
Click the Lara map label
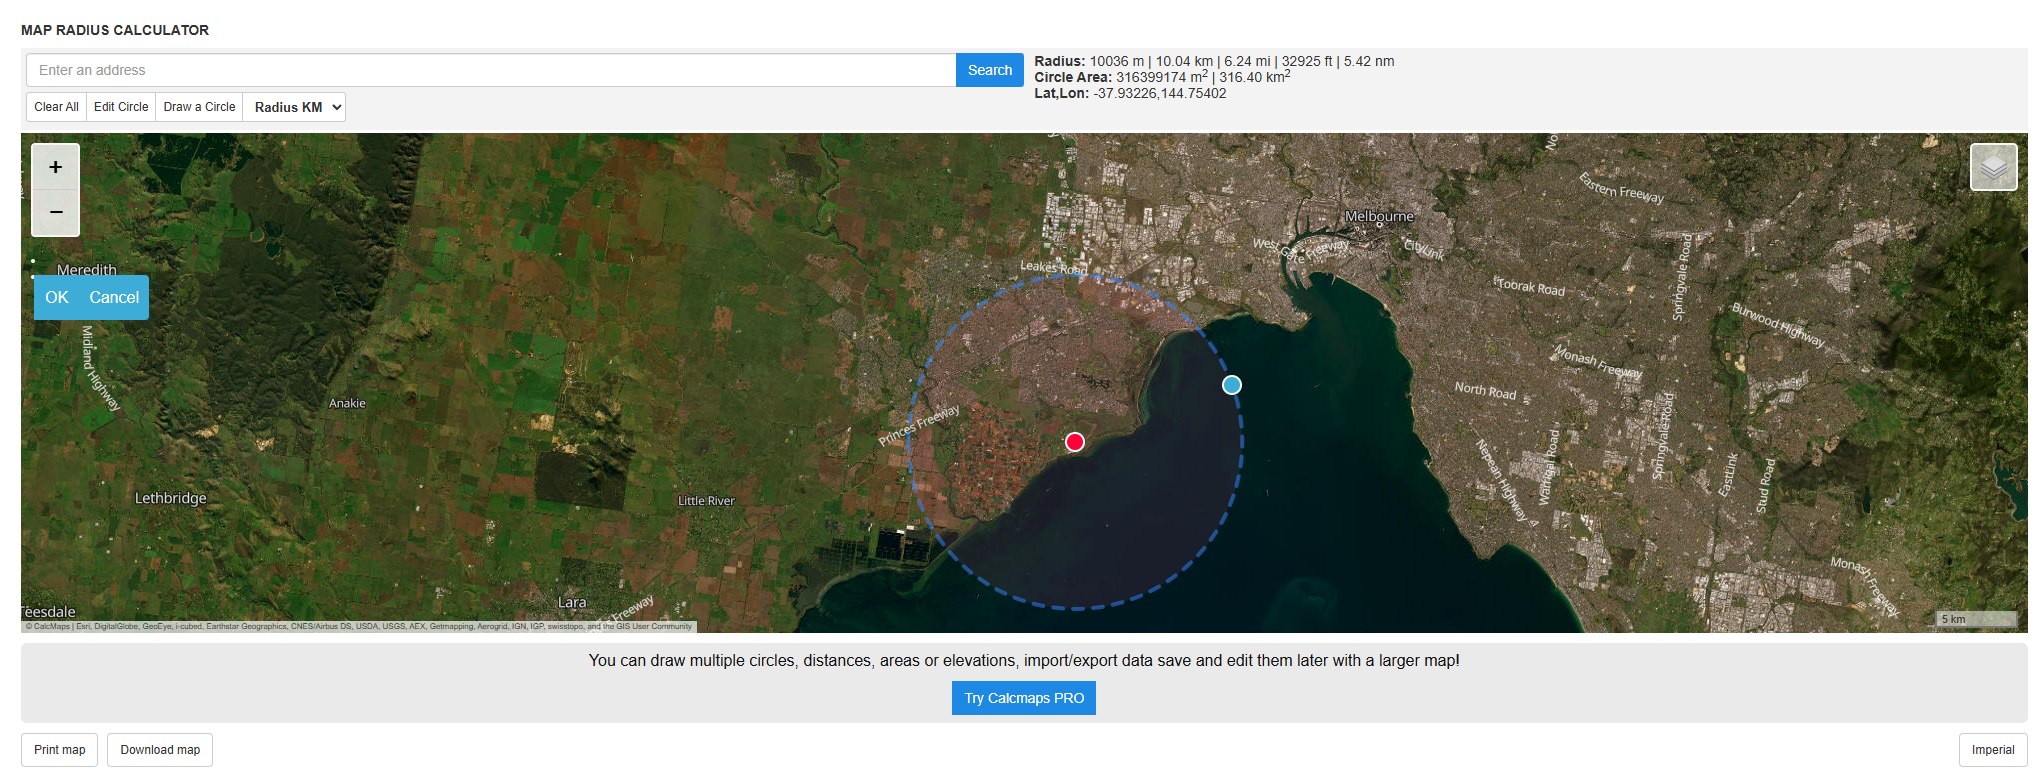click(x=572, y=602)
